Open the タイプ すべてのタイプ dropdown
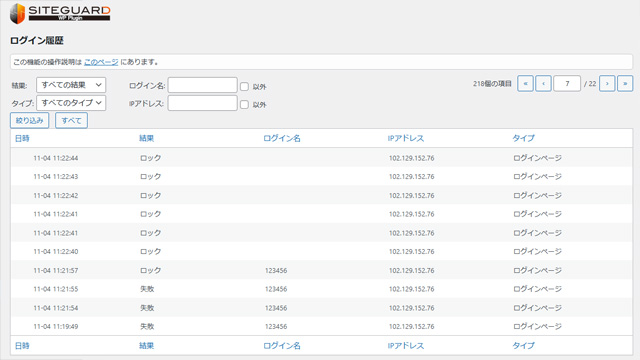 pyautogui.click(x=71, y=103)
